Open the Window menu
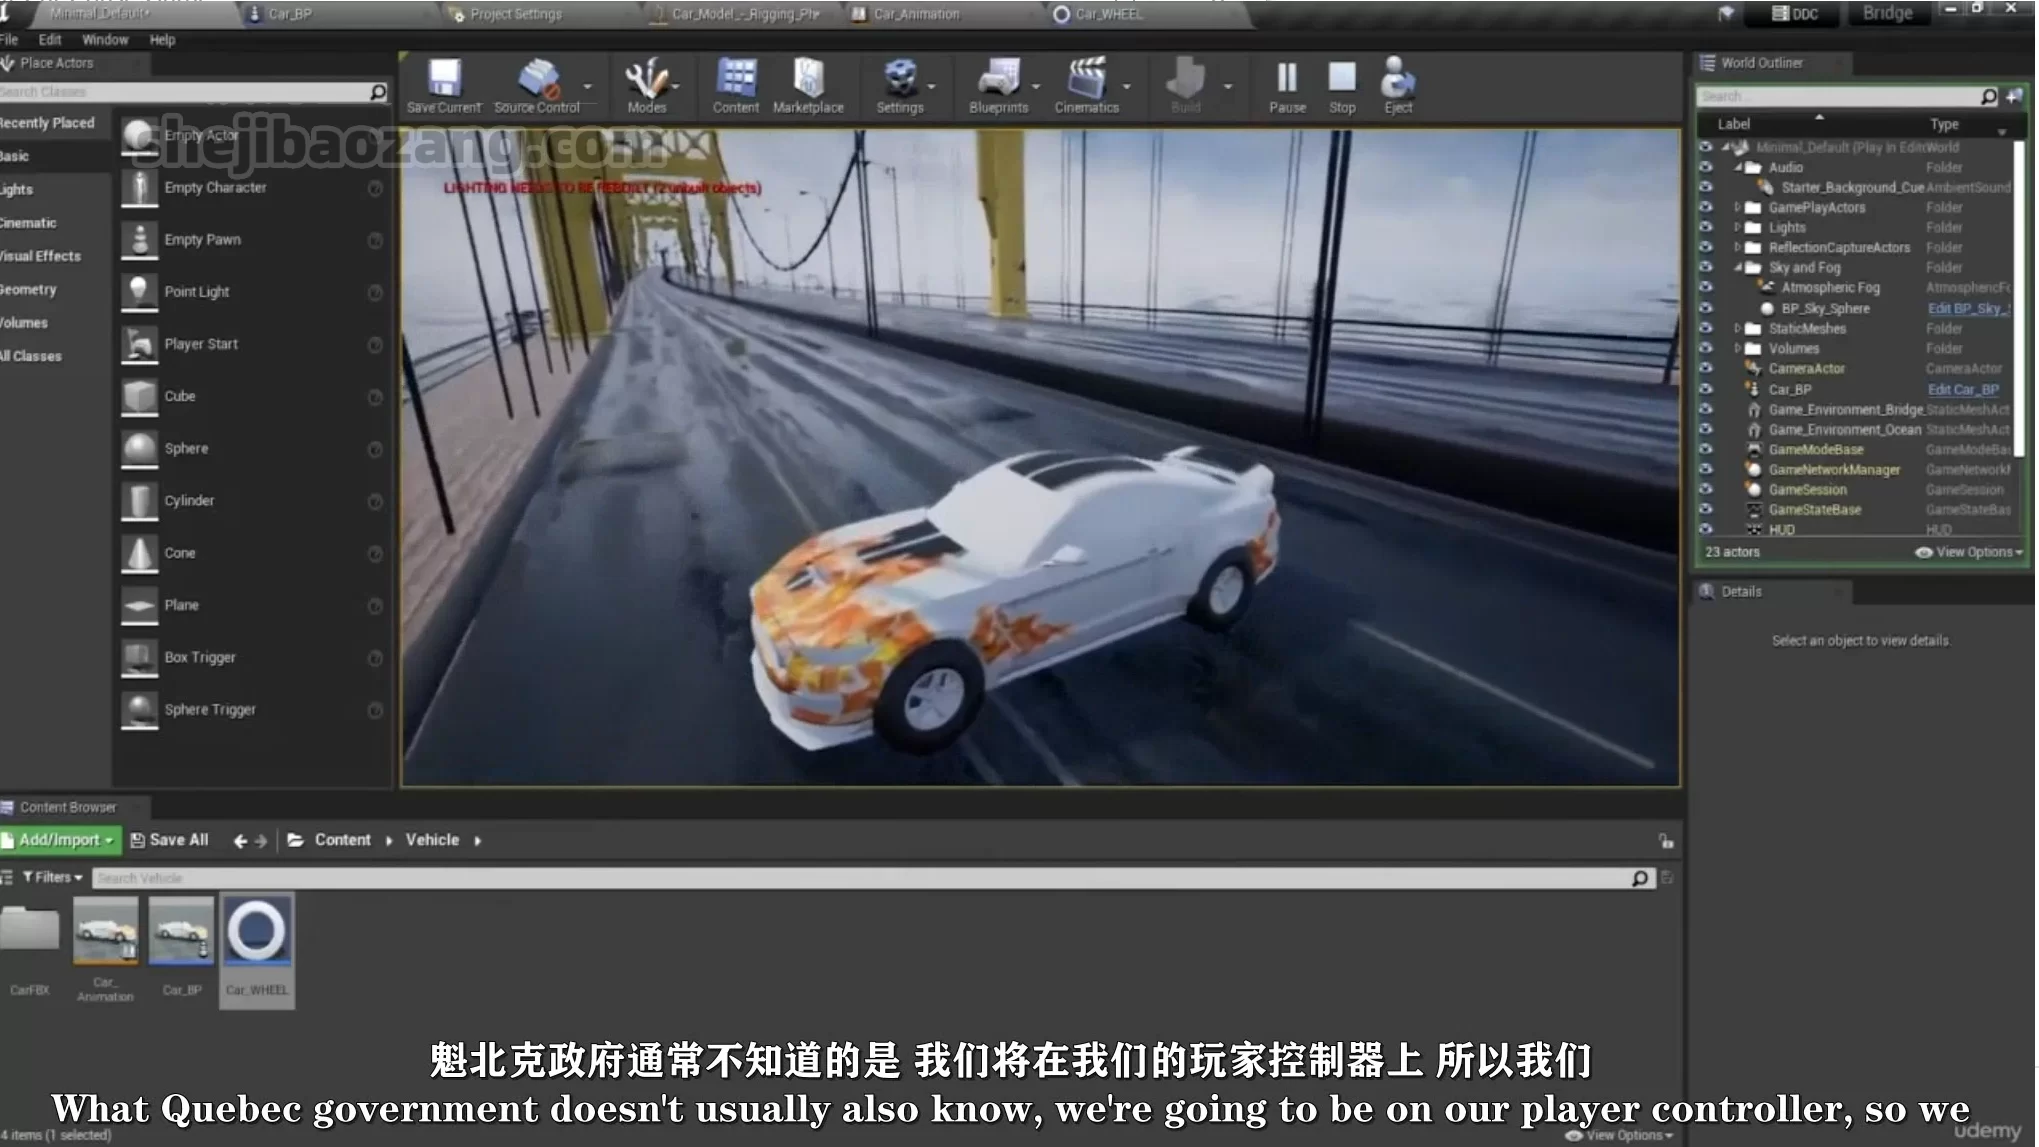The width and height of the screenshot is (2039, 1147). (105, 40)
